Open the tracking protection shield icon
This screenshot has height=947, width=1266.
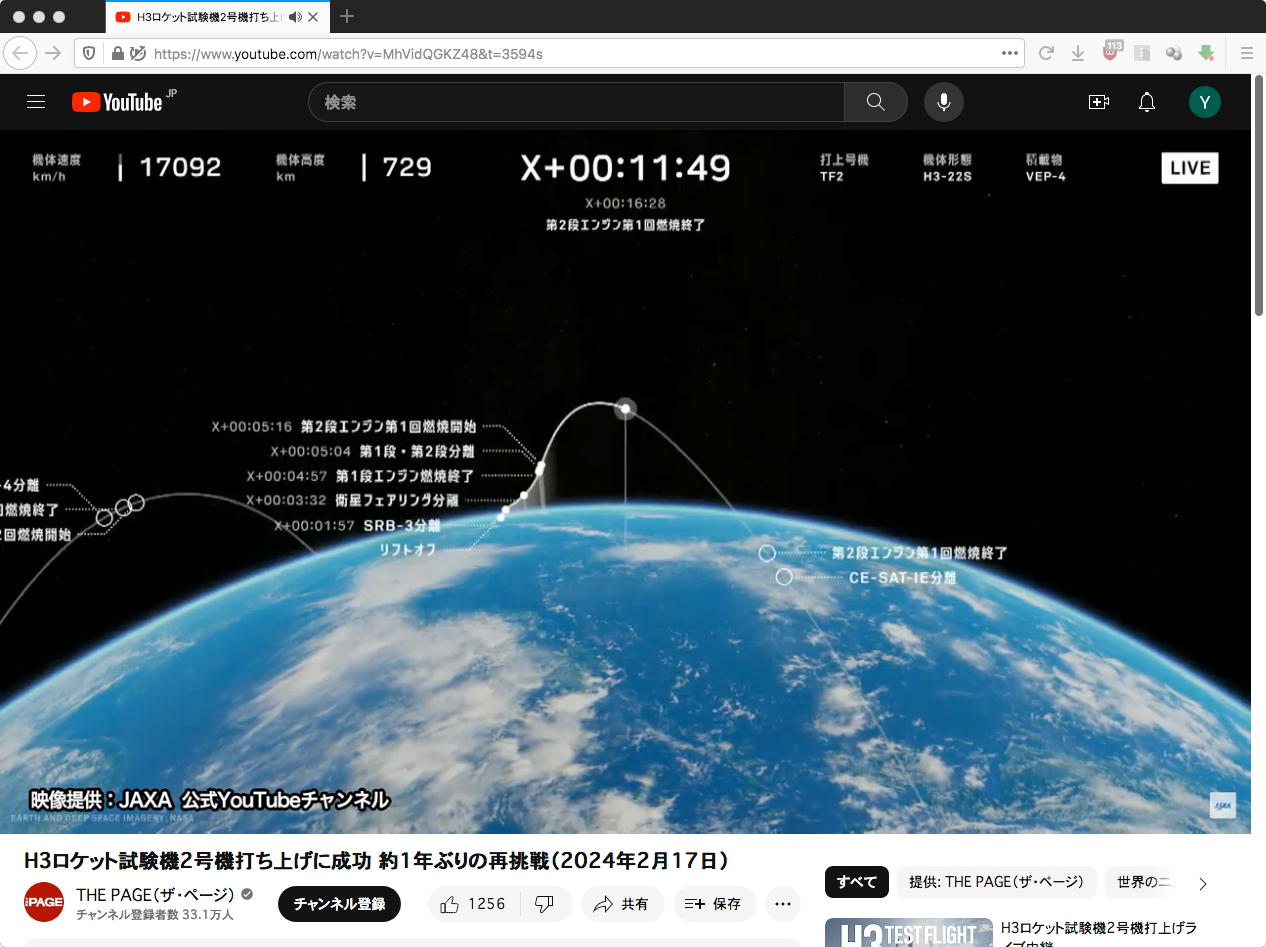[x=89, y=53]
